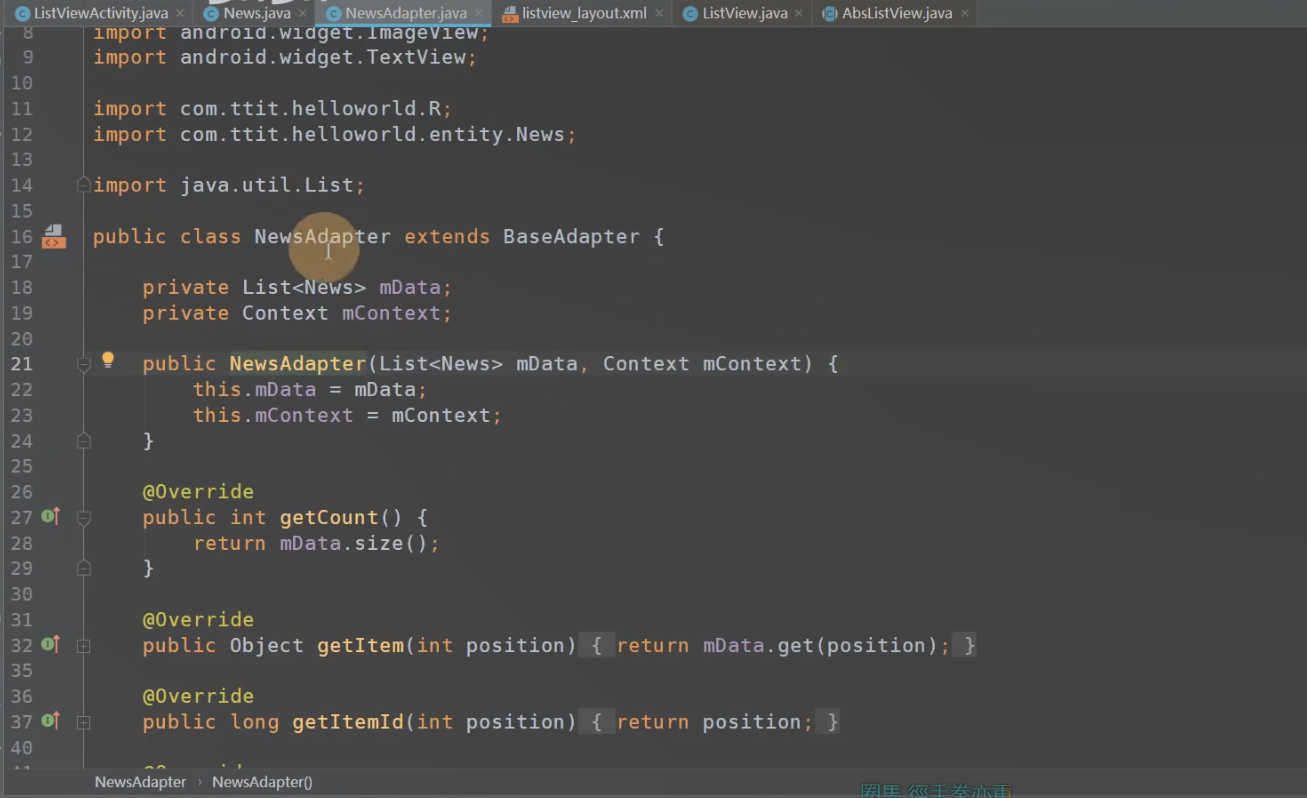
Task: Click the NewsAdapter() constructor breadcrumb
Action: tap(262, 782)
